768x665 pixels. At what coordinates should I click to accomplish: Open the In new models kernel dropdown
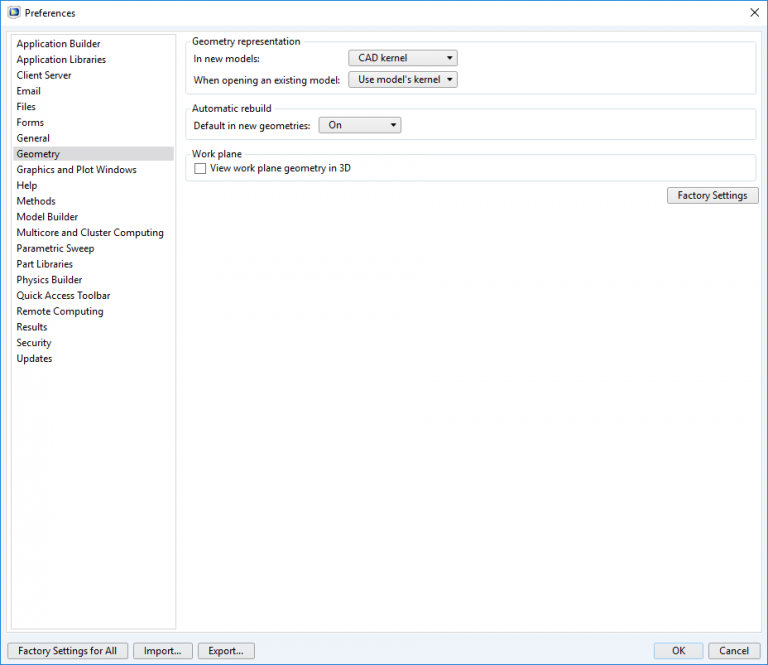coord(403,58)
